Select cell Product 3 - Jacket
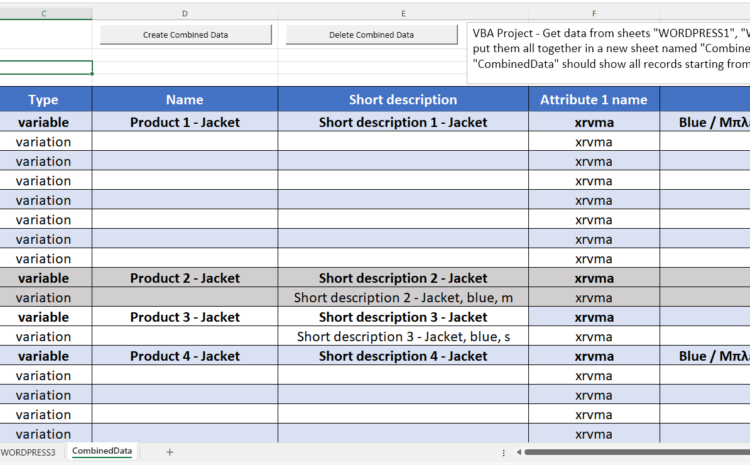The height and width of the screenshot is (465, 750). tap(185, 317)
